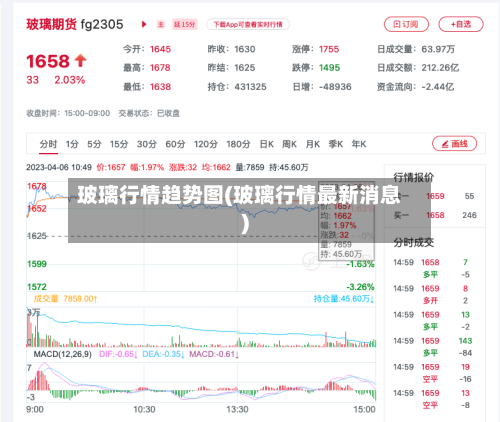This screenshot has height=422, width=500.
Task: Click the 昨结 value 1625
Action: [245, 68]
